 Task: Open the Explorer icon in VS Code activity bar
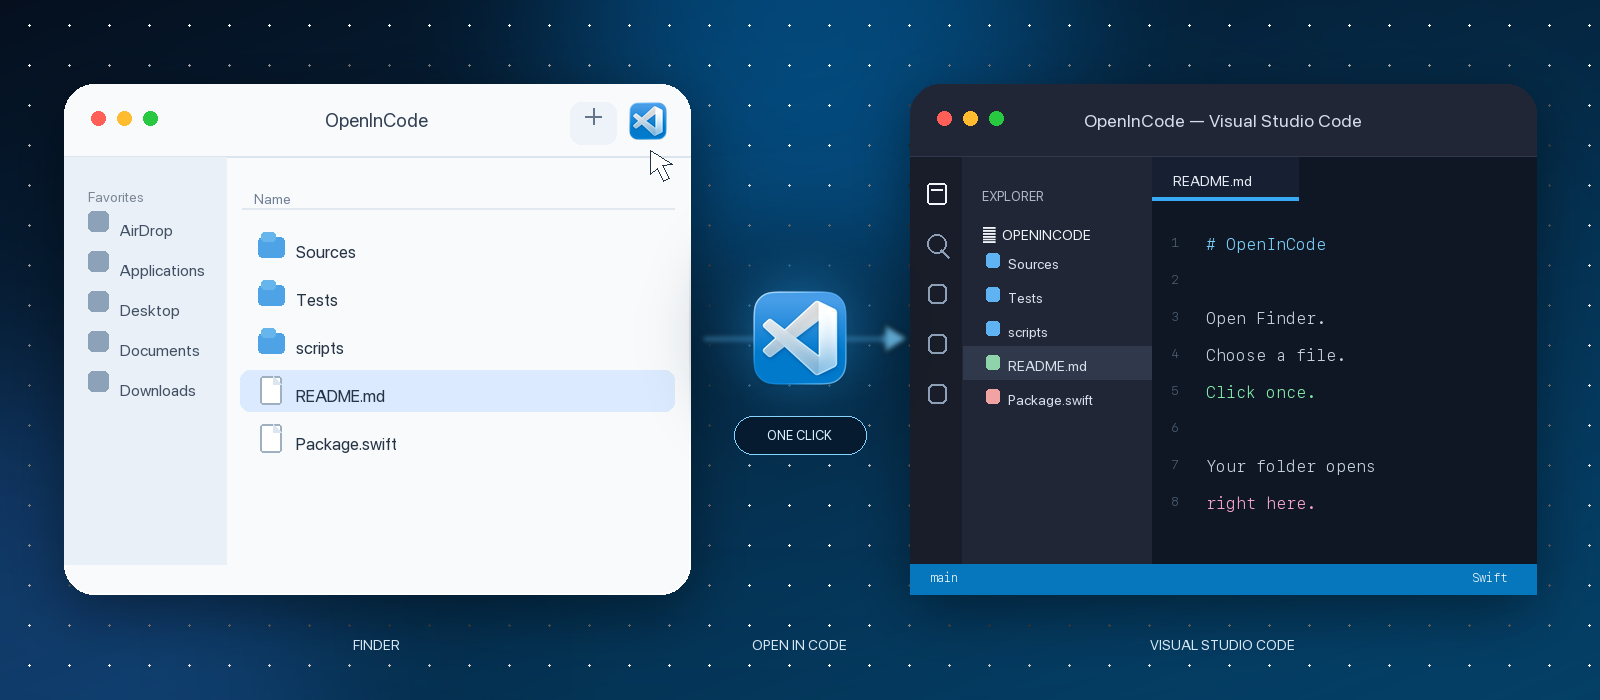937,194
